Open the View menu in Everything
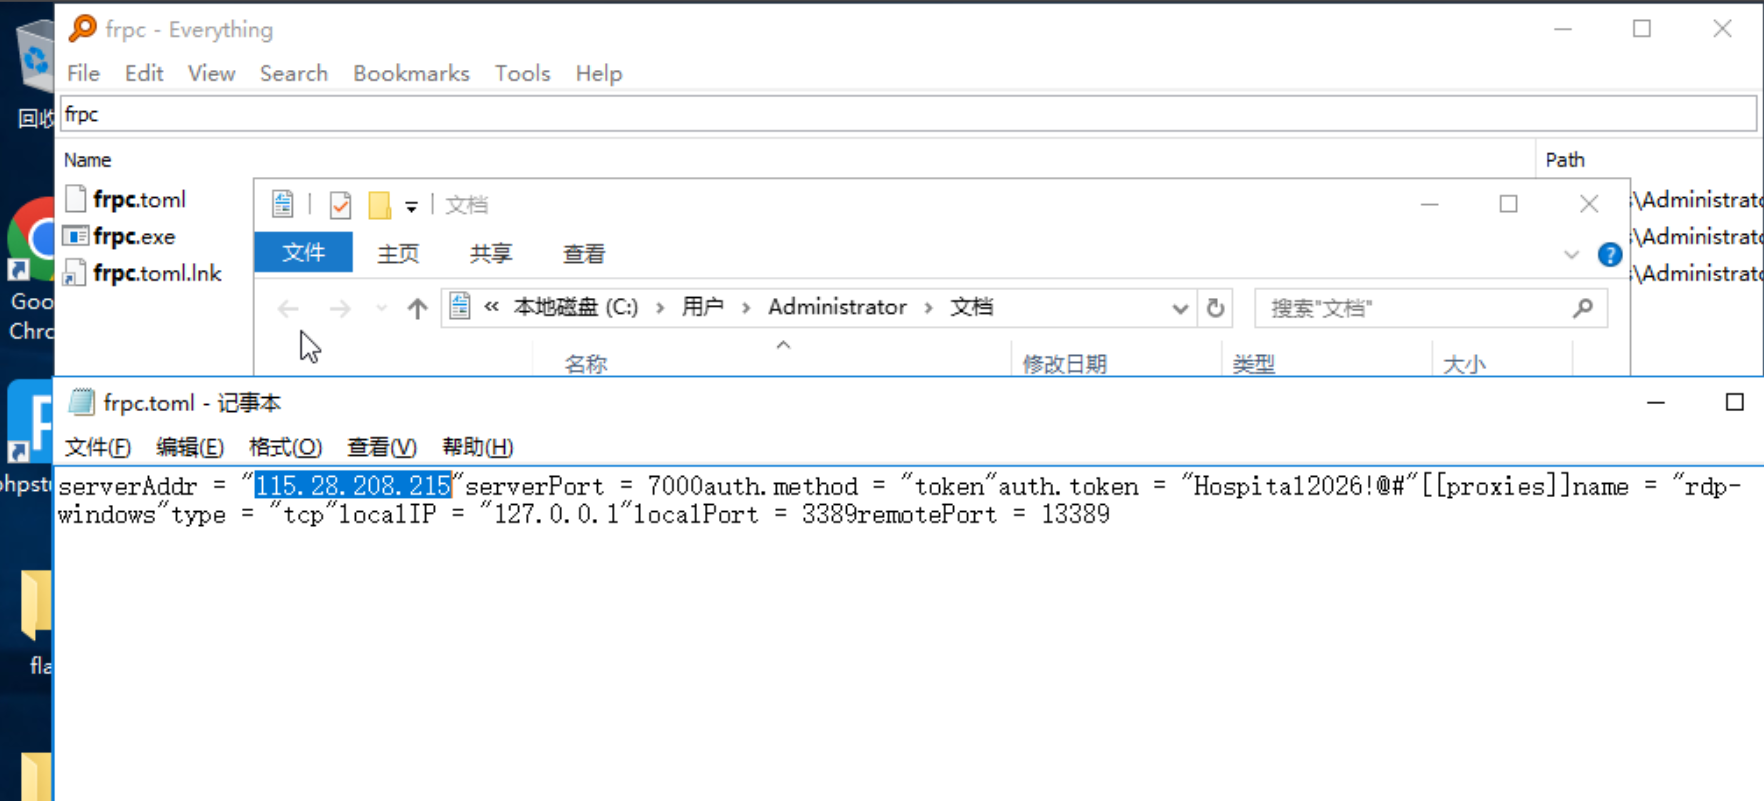Image resolution: width=1764 pixels, height=801 pixels. (x=211, y=73)
